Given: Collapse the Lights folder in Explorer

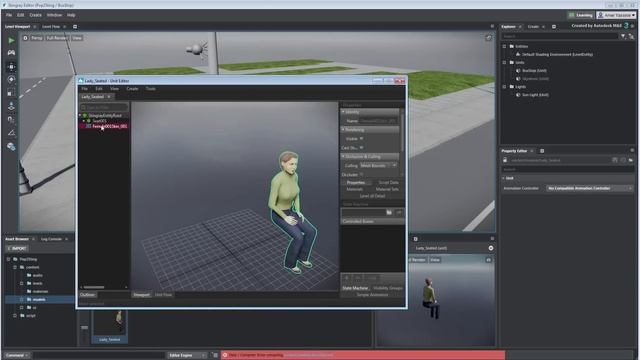Looking at the screenshot, I should 504,87.
